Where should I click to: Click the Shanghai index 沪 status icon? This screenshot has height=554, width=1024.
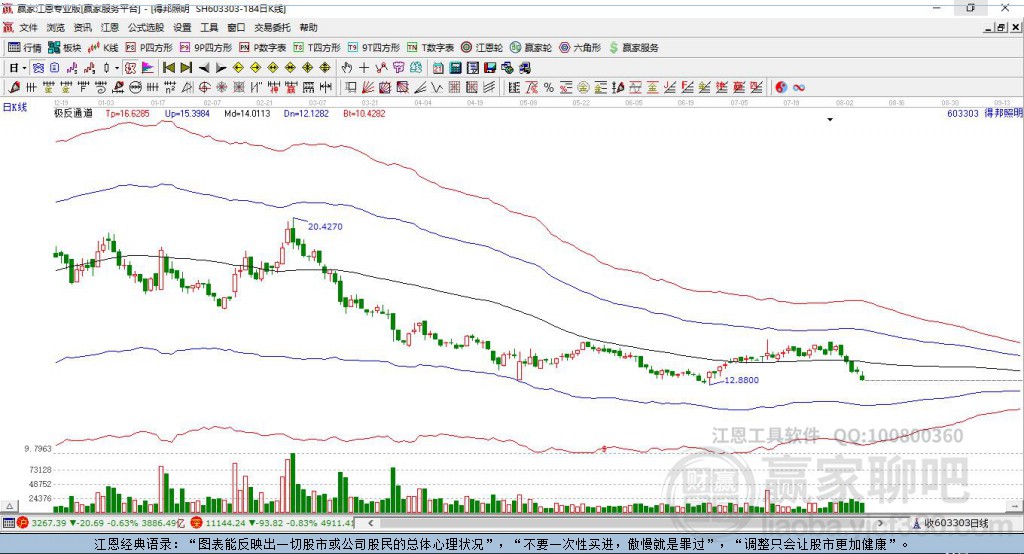click(23, 523)
